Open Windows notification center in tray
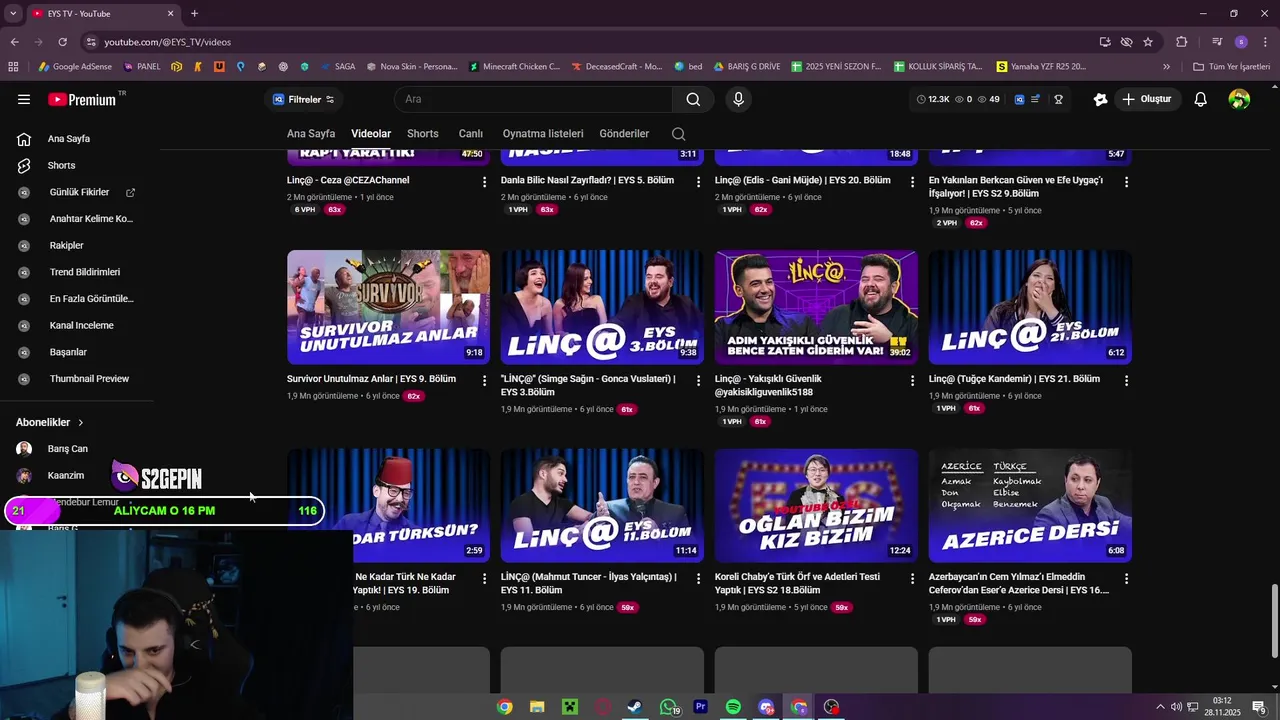The height and width of the screenshot is (720, 1280). [x=1259, y=707]
